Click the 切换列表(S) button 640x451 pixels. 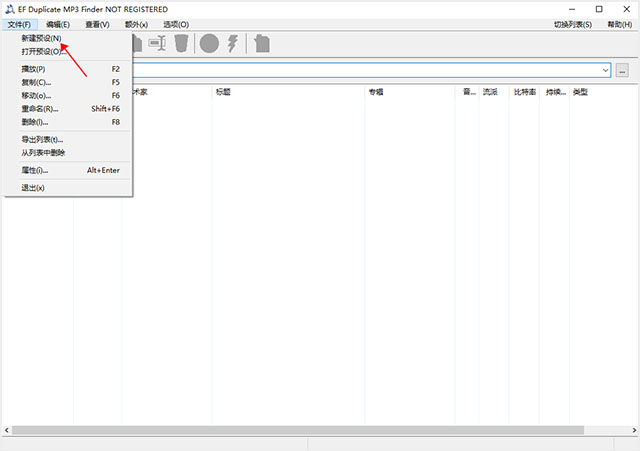pyautogui.click(x=572, y=24)
